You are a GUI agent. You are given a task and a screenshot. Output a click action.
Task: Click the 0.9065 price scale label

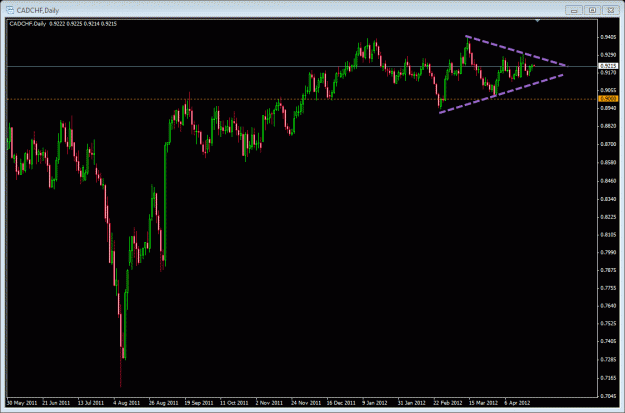click(x=608, y=90)
